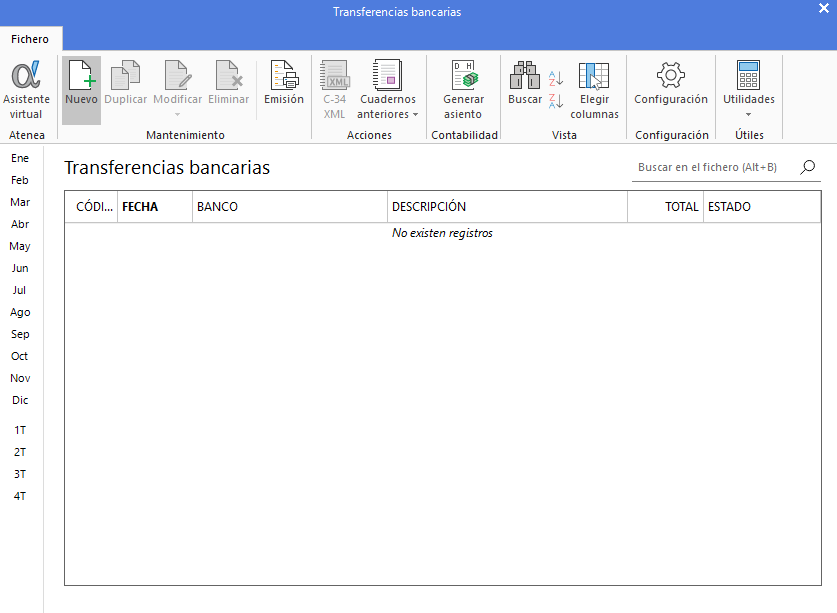Filter by month Jul
Viewport: 837px width, 613px height.
coord(20,290)
